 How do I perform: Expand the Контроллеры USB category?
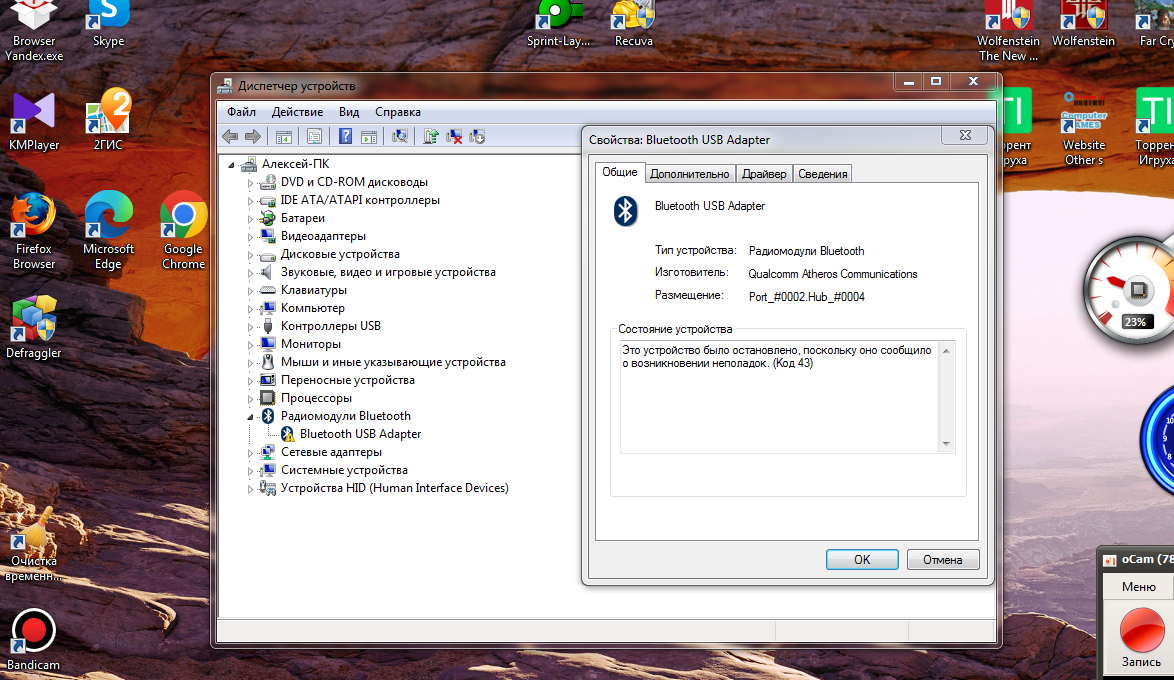[x=251, y=326]
